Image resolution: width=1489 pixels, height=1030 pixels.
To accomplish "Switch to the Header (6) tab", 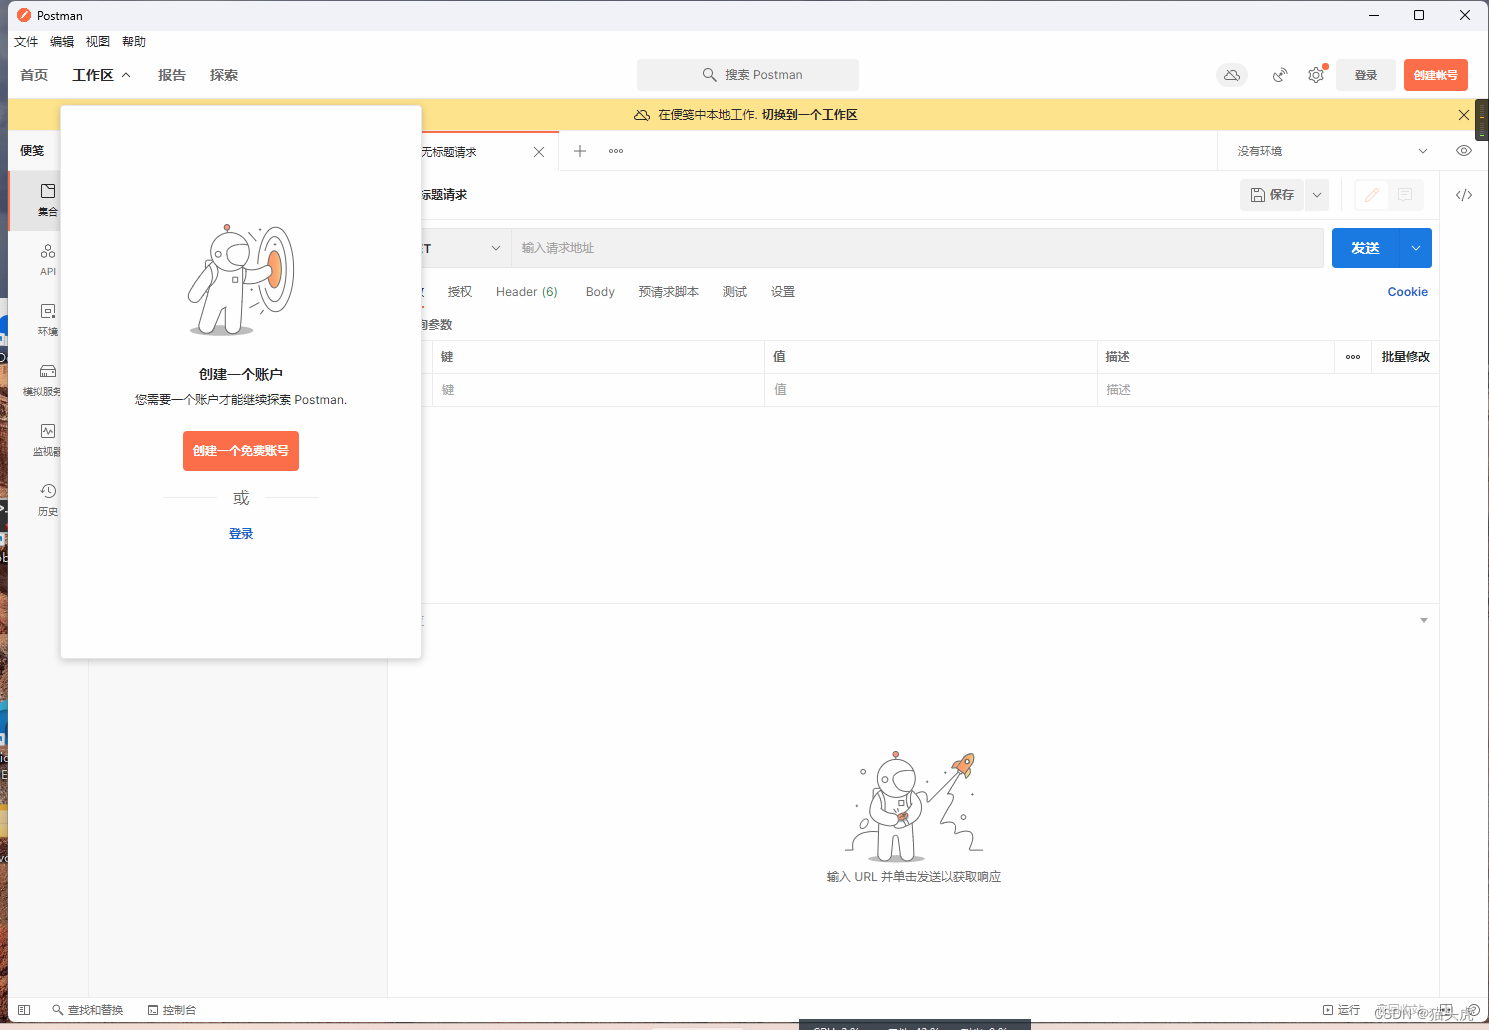I will [527, 292].
